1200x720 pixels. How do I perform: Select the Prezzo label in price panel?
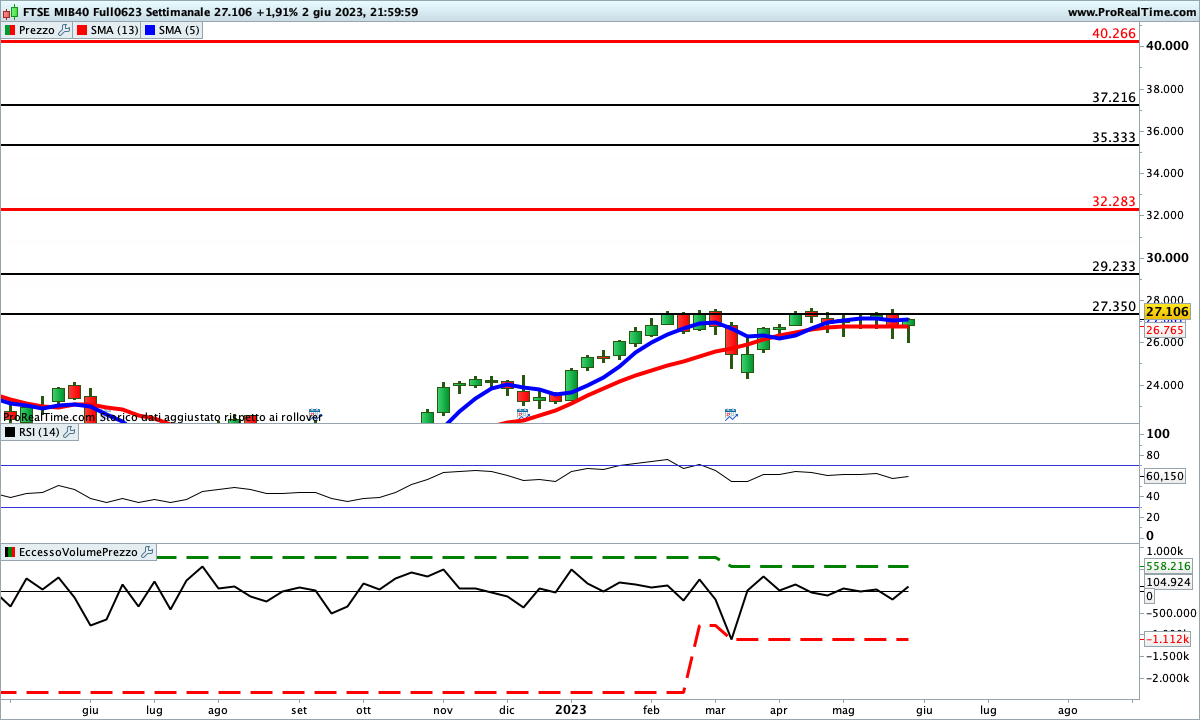coord(37,30)
